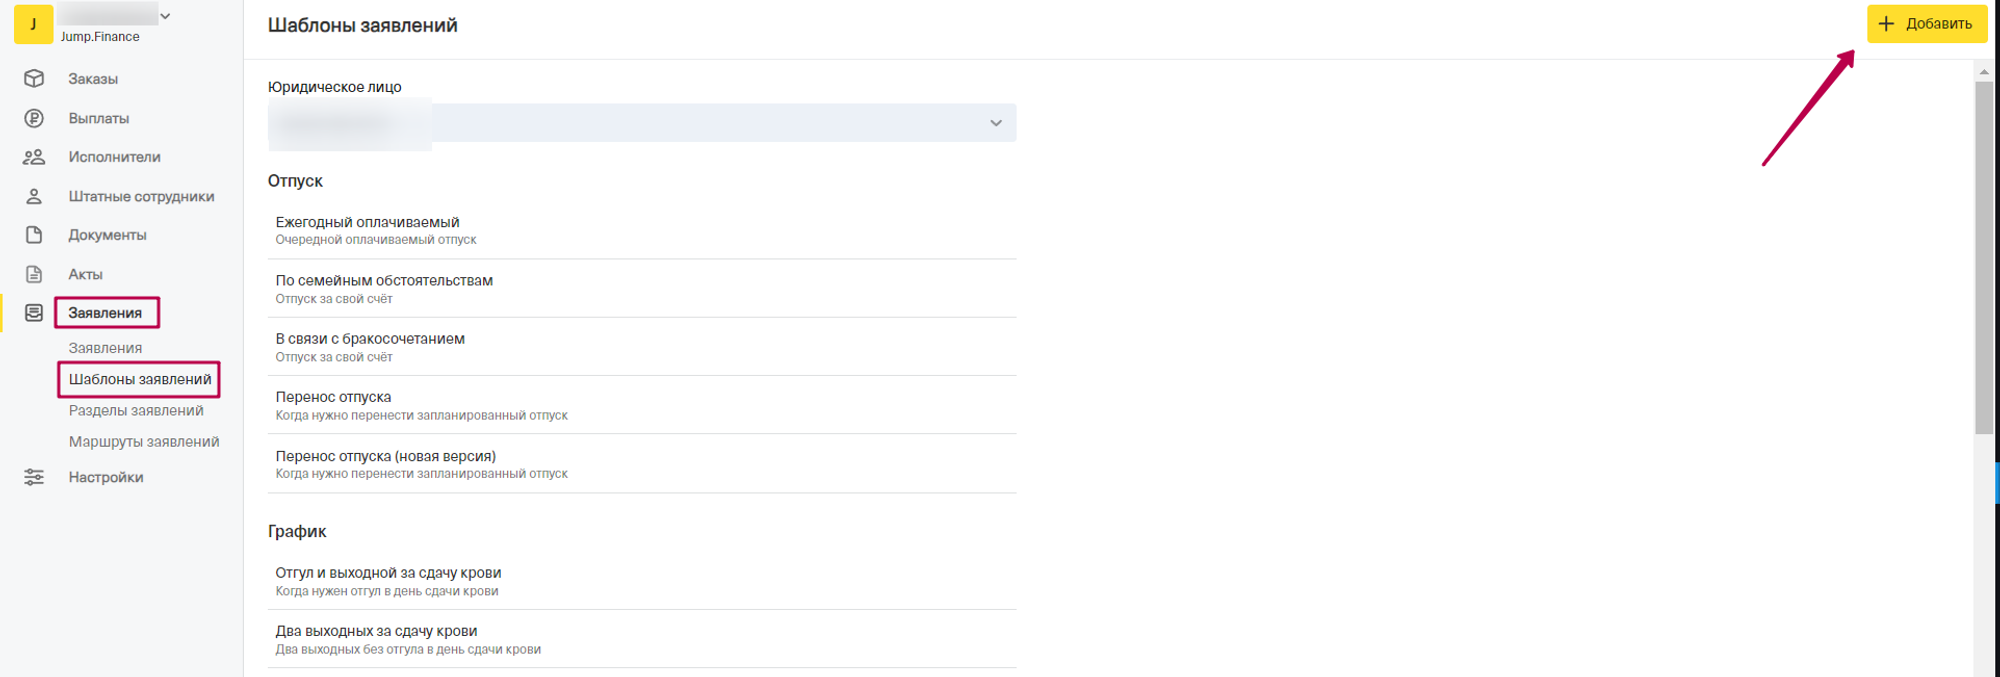The width and height of the screenshot is (2000, 677).
Task: Click the Исполнители people icon
Action: point(34,157)
